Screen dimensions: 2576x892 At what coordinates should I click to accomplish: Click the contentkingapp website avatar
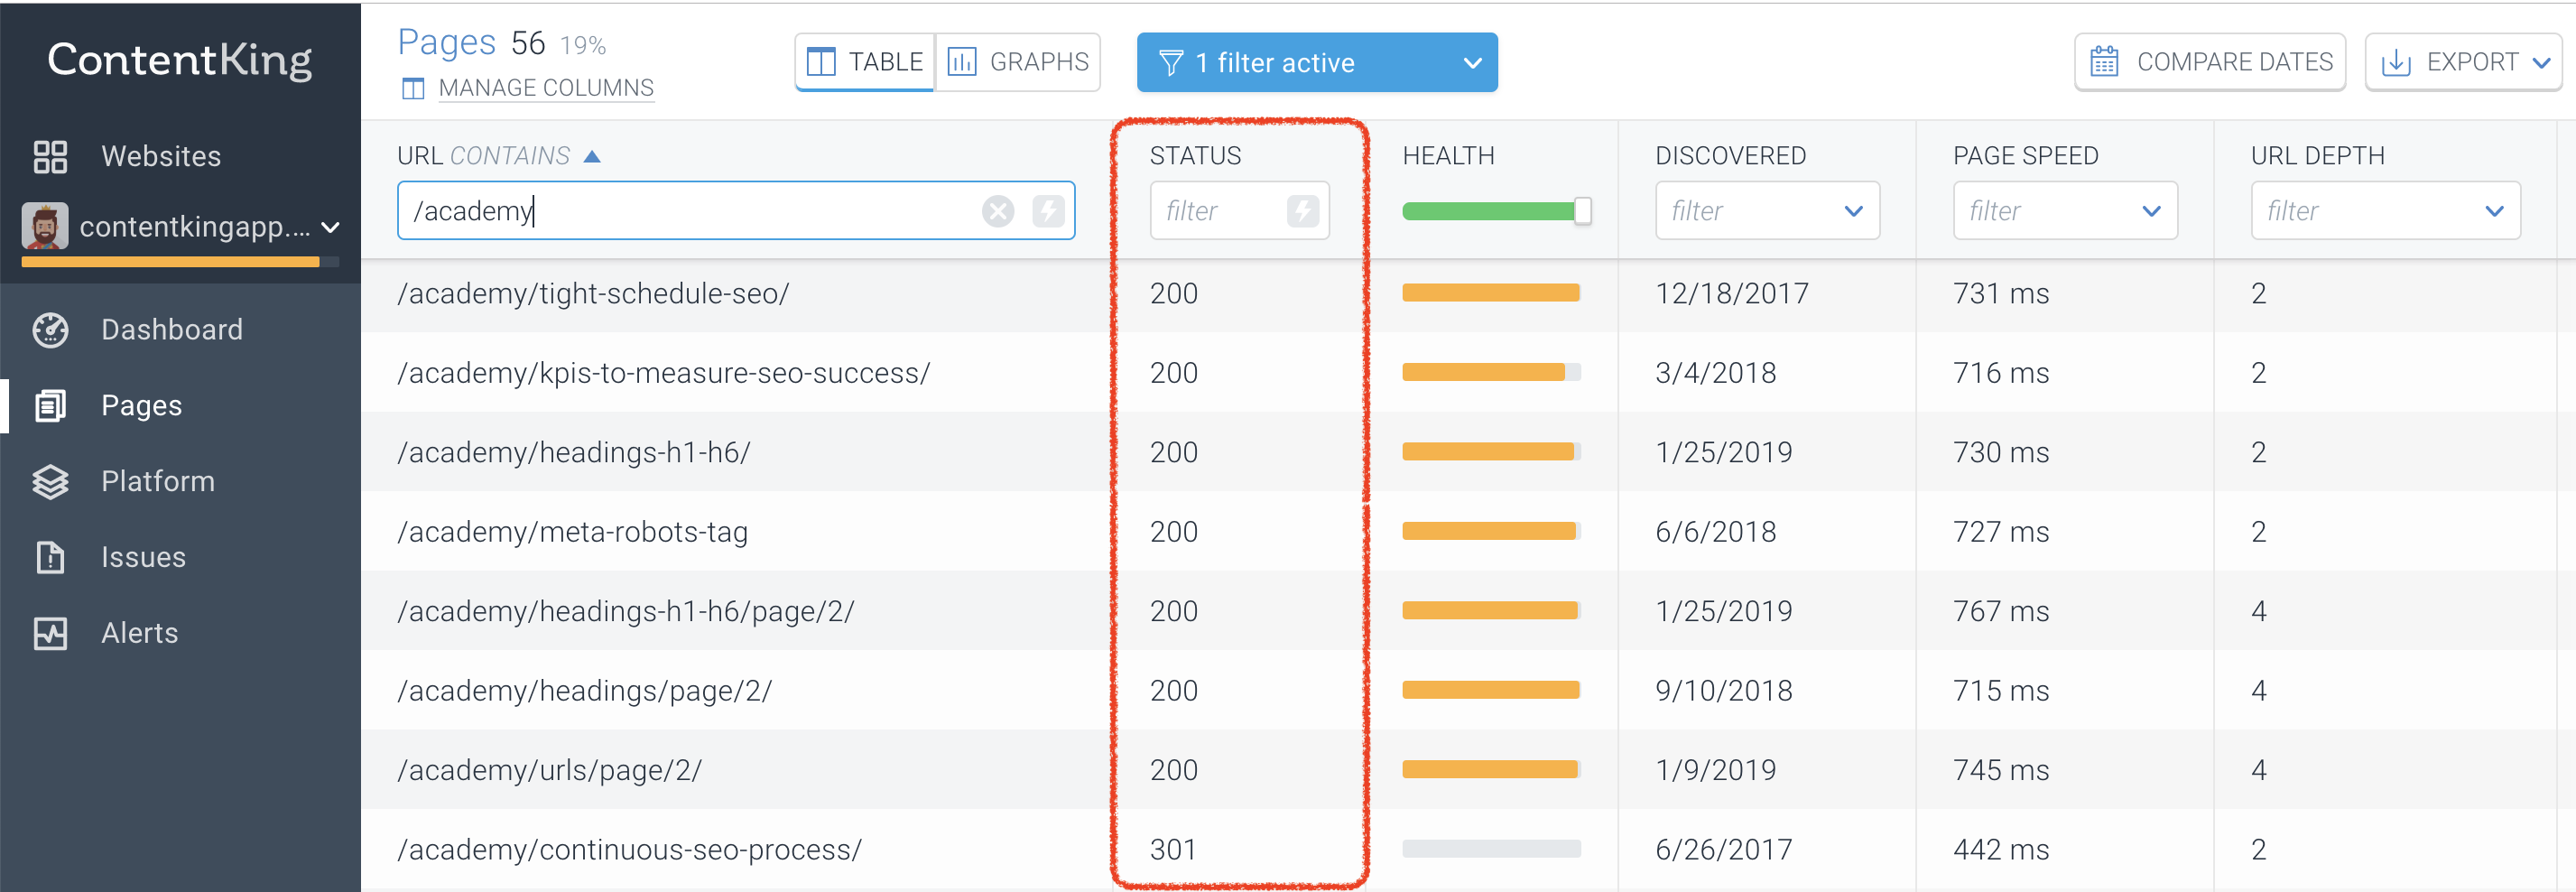tap(45, 227)
